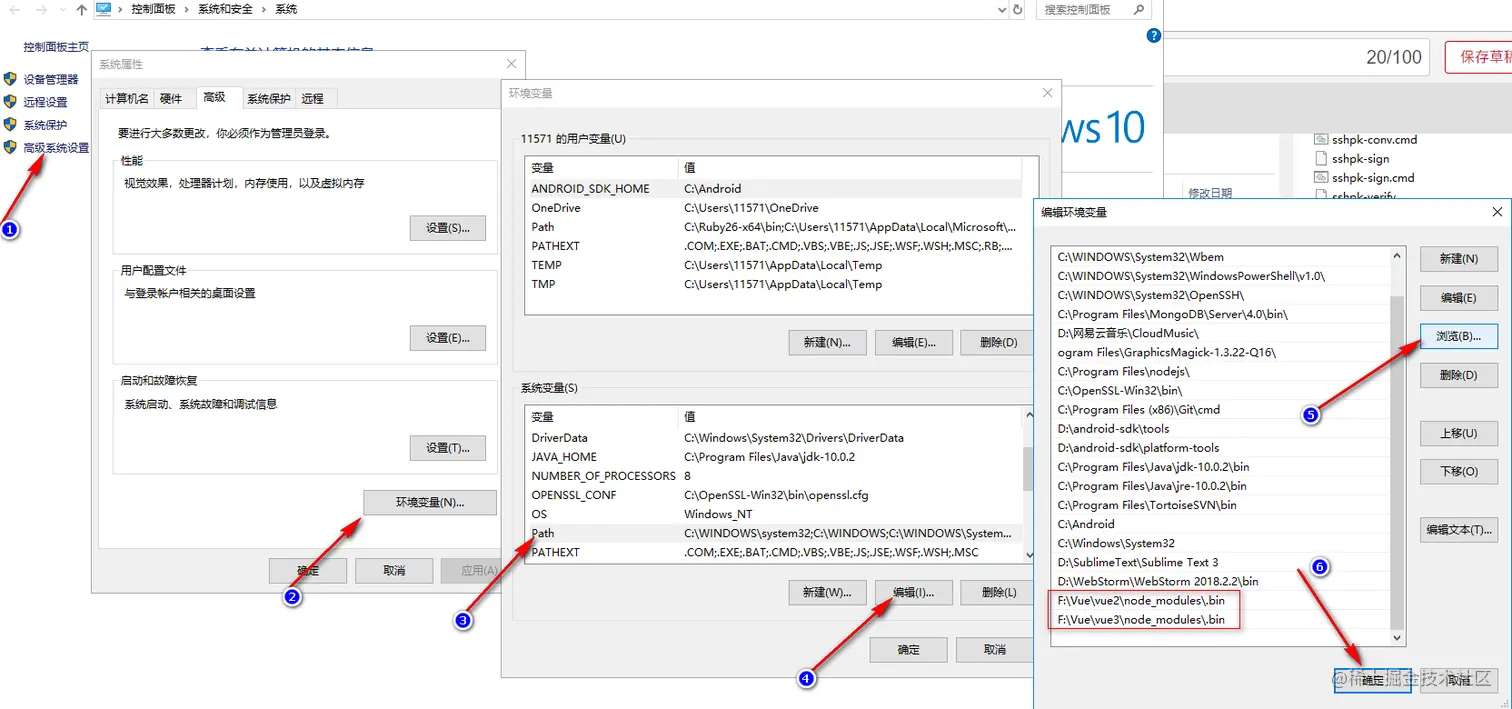Click 值 column header in system variables
This screenshot has width=1512, height=709.
850,417
